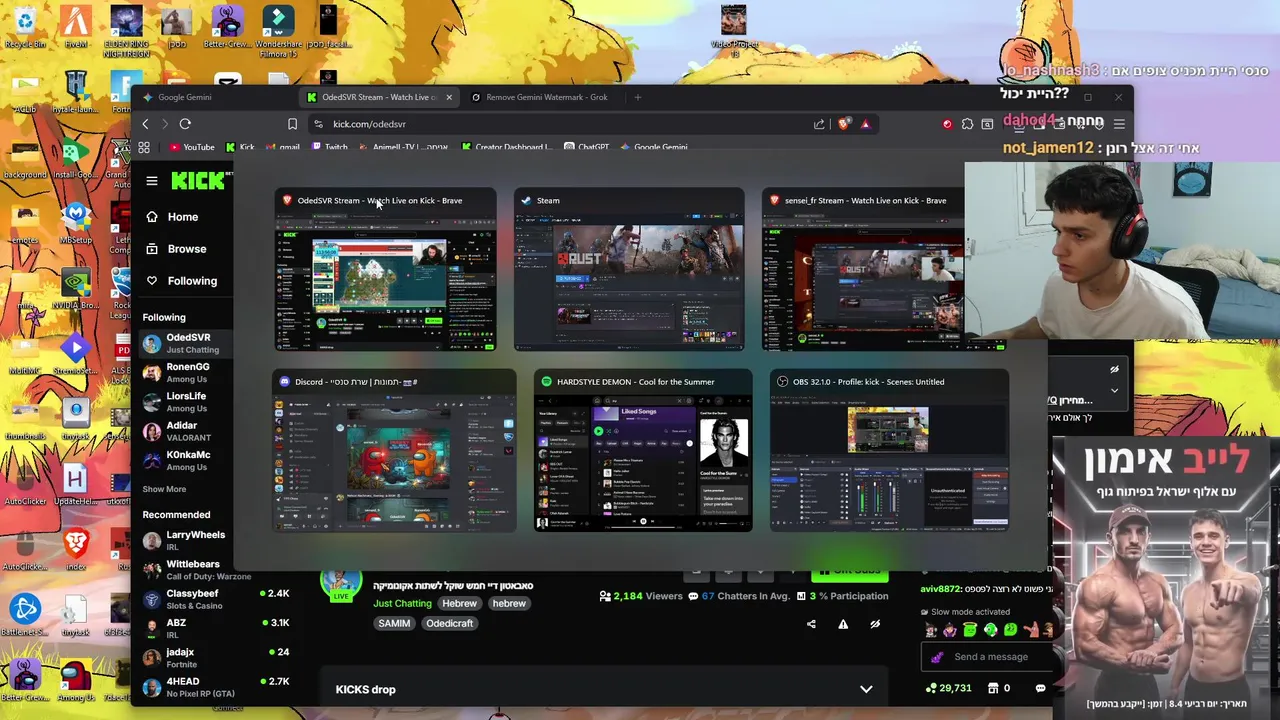Open the Brave hamburger menu

tap(1119, 124)
